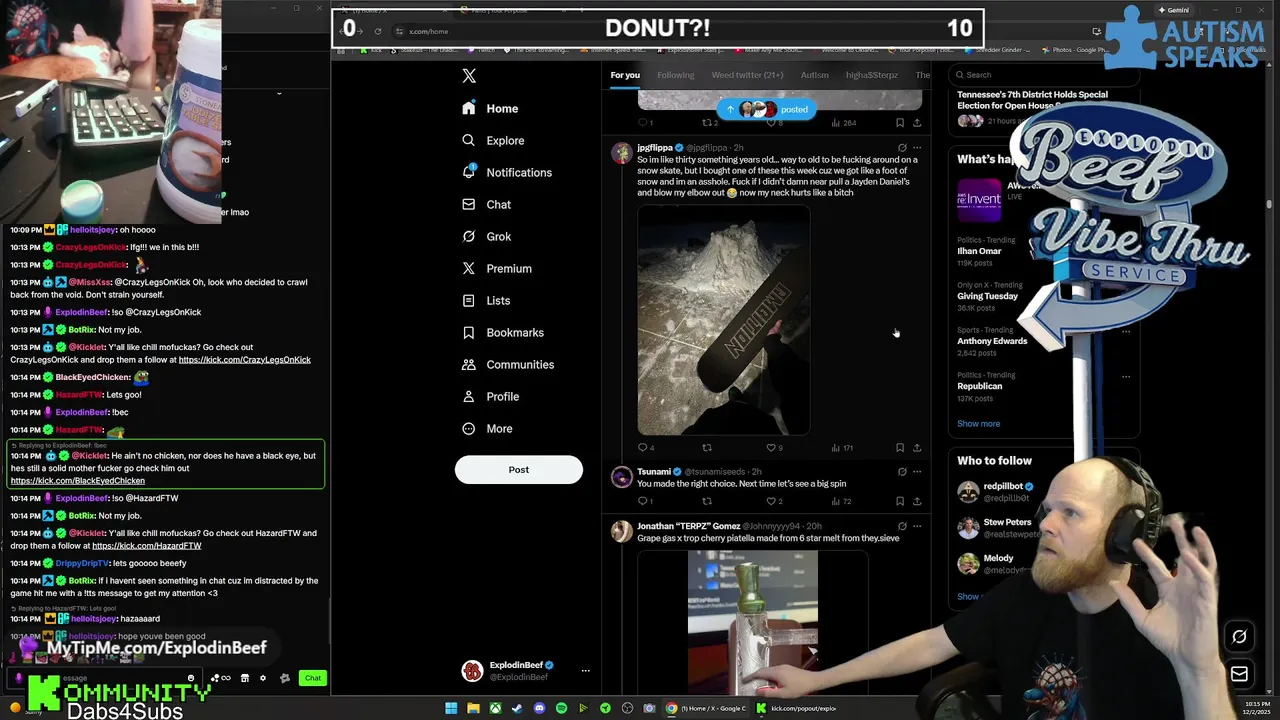Bookmark Tsunami's post
The height and width of the screenshot is (720, 1280).
point(900,501)
